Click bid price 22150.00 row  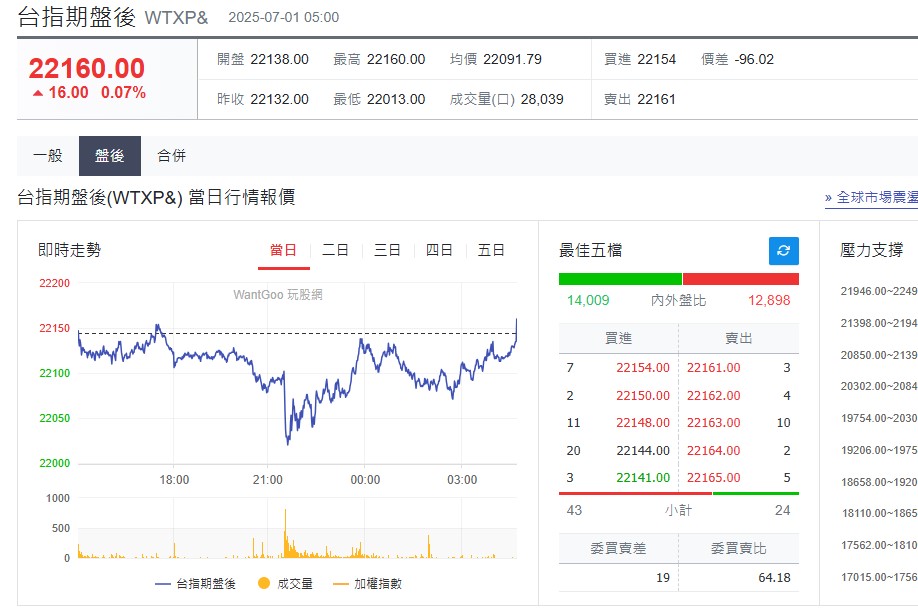pyautogui.click(x=642, y=396)
